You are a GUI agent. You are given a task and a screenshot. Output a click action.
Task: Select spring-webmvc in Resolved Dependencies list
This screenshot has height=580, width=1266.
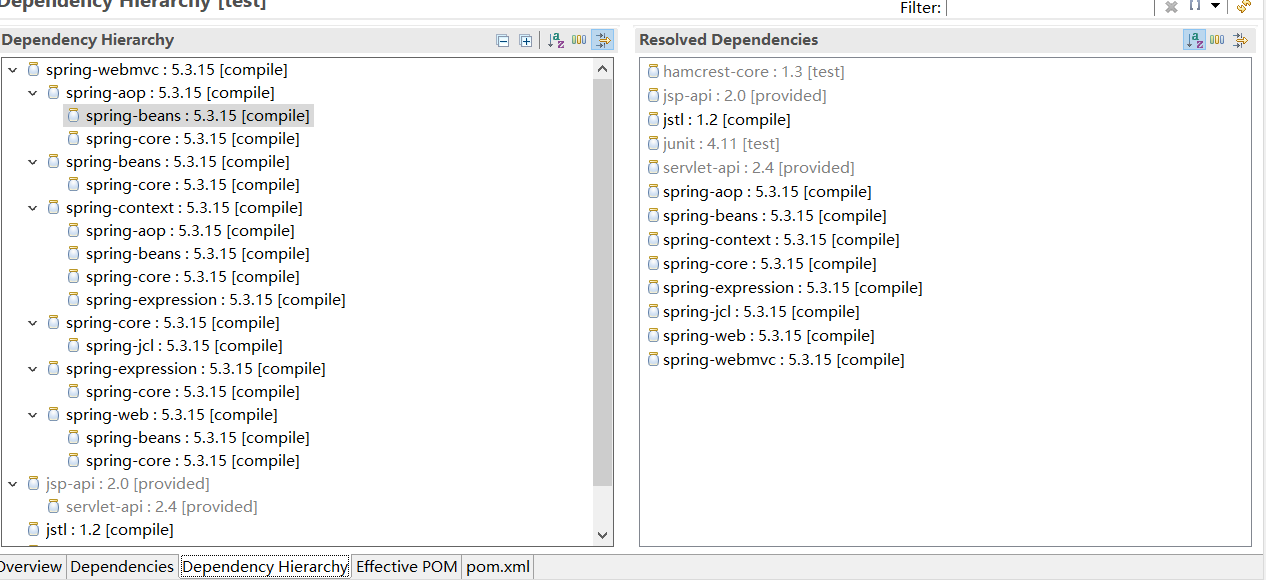[x=784, y=360]
